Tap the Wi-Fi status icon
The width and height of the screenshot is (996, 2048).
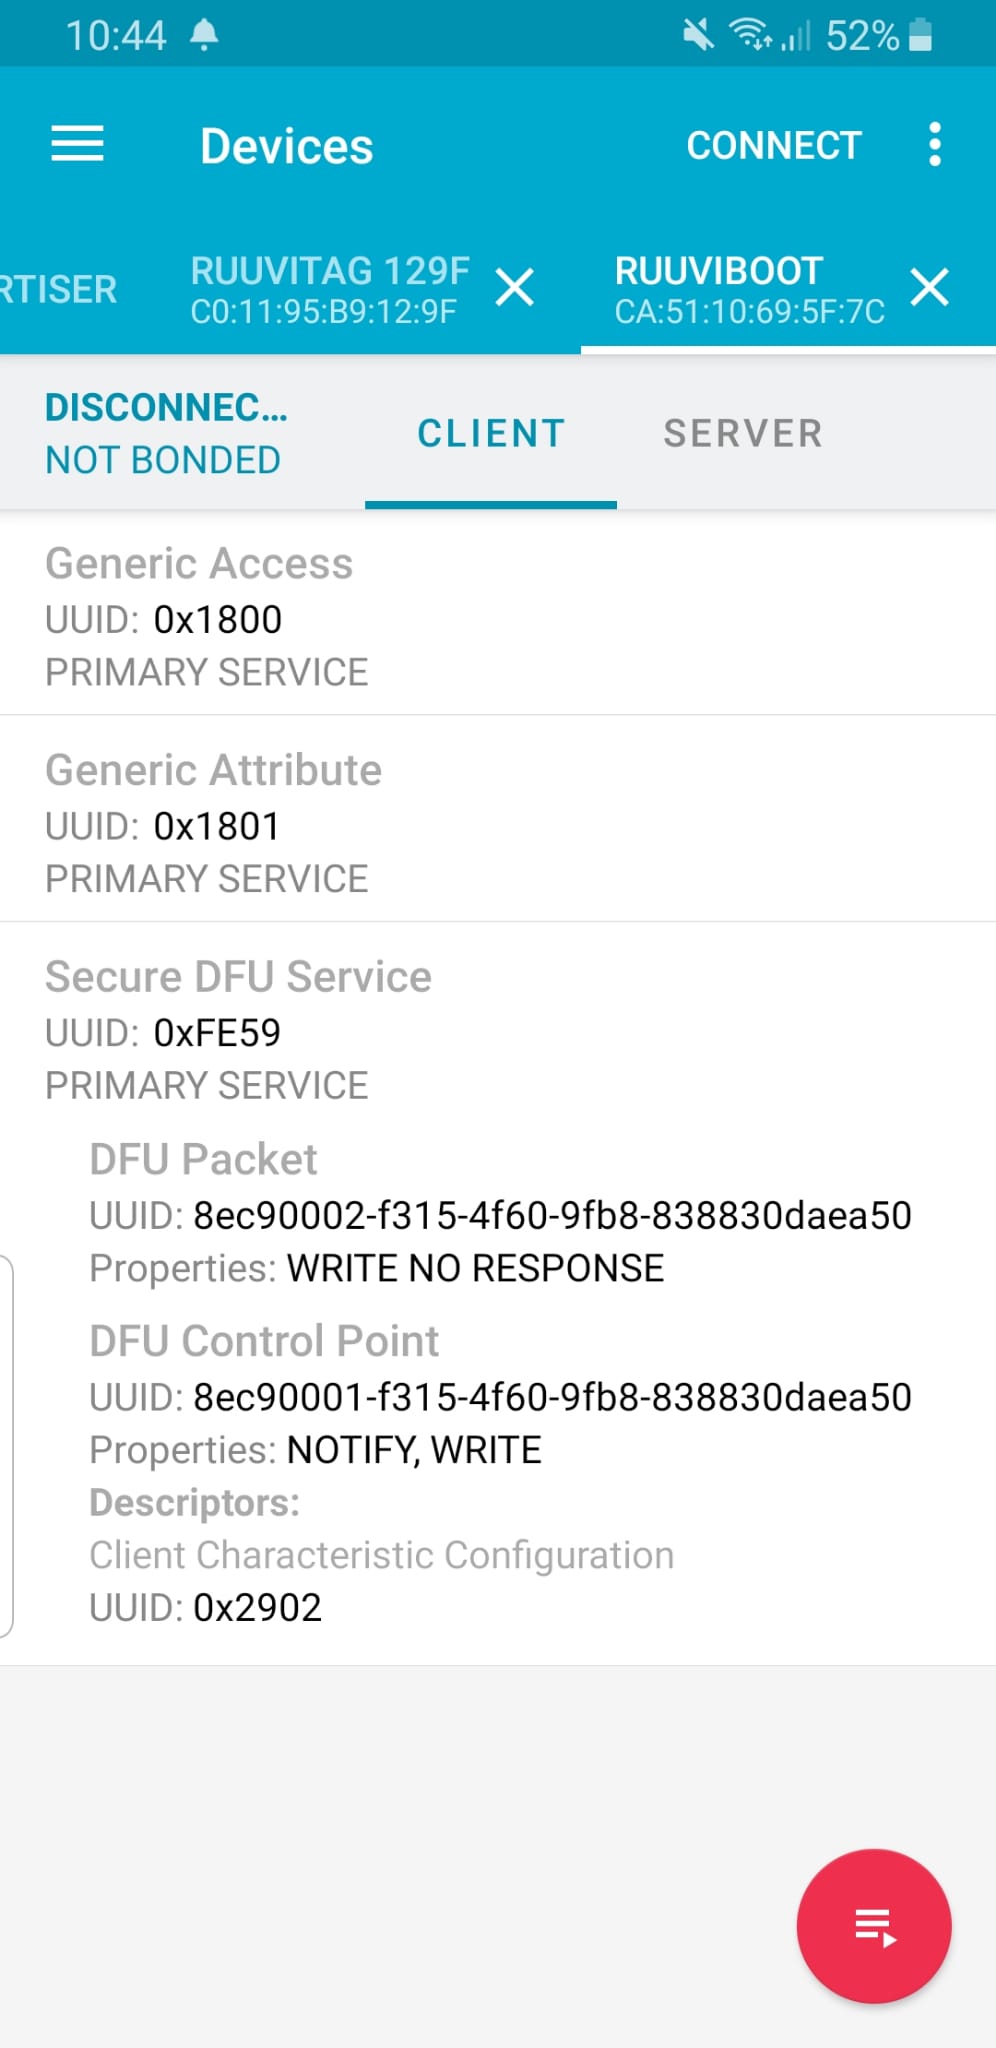point(750,35)
